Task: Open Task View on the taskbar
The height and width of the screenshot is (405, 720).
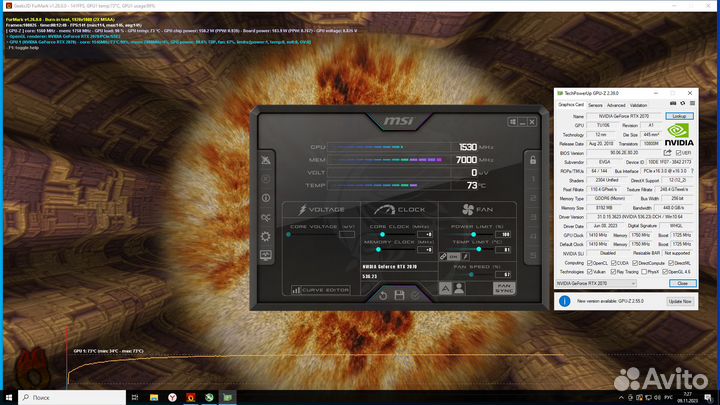Action: (135, 398)
